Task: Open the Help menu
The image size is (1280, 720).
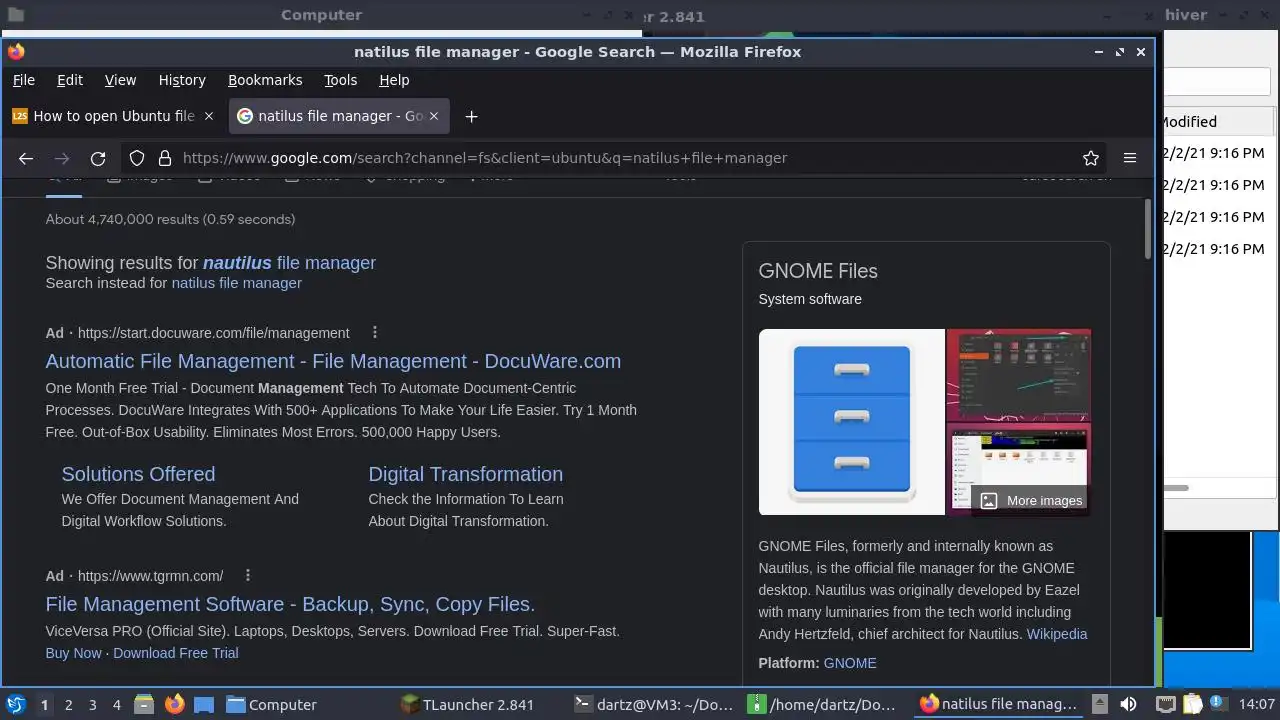Action: point(394,80)
